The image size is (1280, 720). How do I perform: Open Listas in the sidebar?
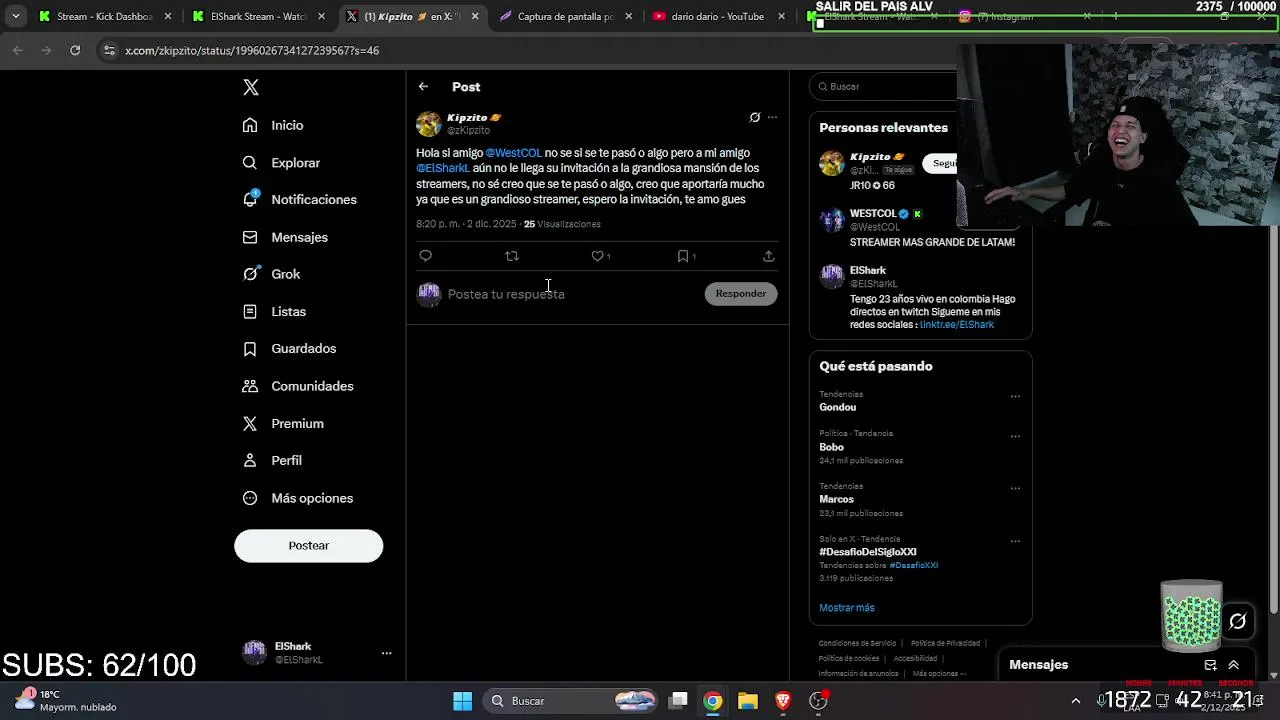274,311
